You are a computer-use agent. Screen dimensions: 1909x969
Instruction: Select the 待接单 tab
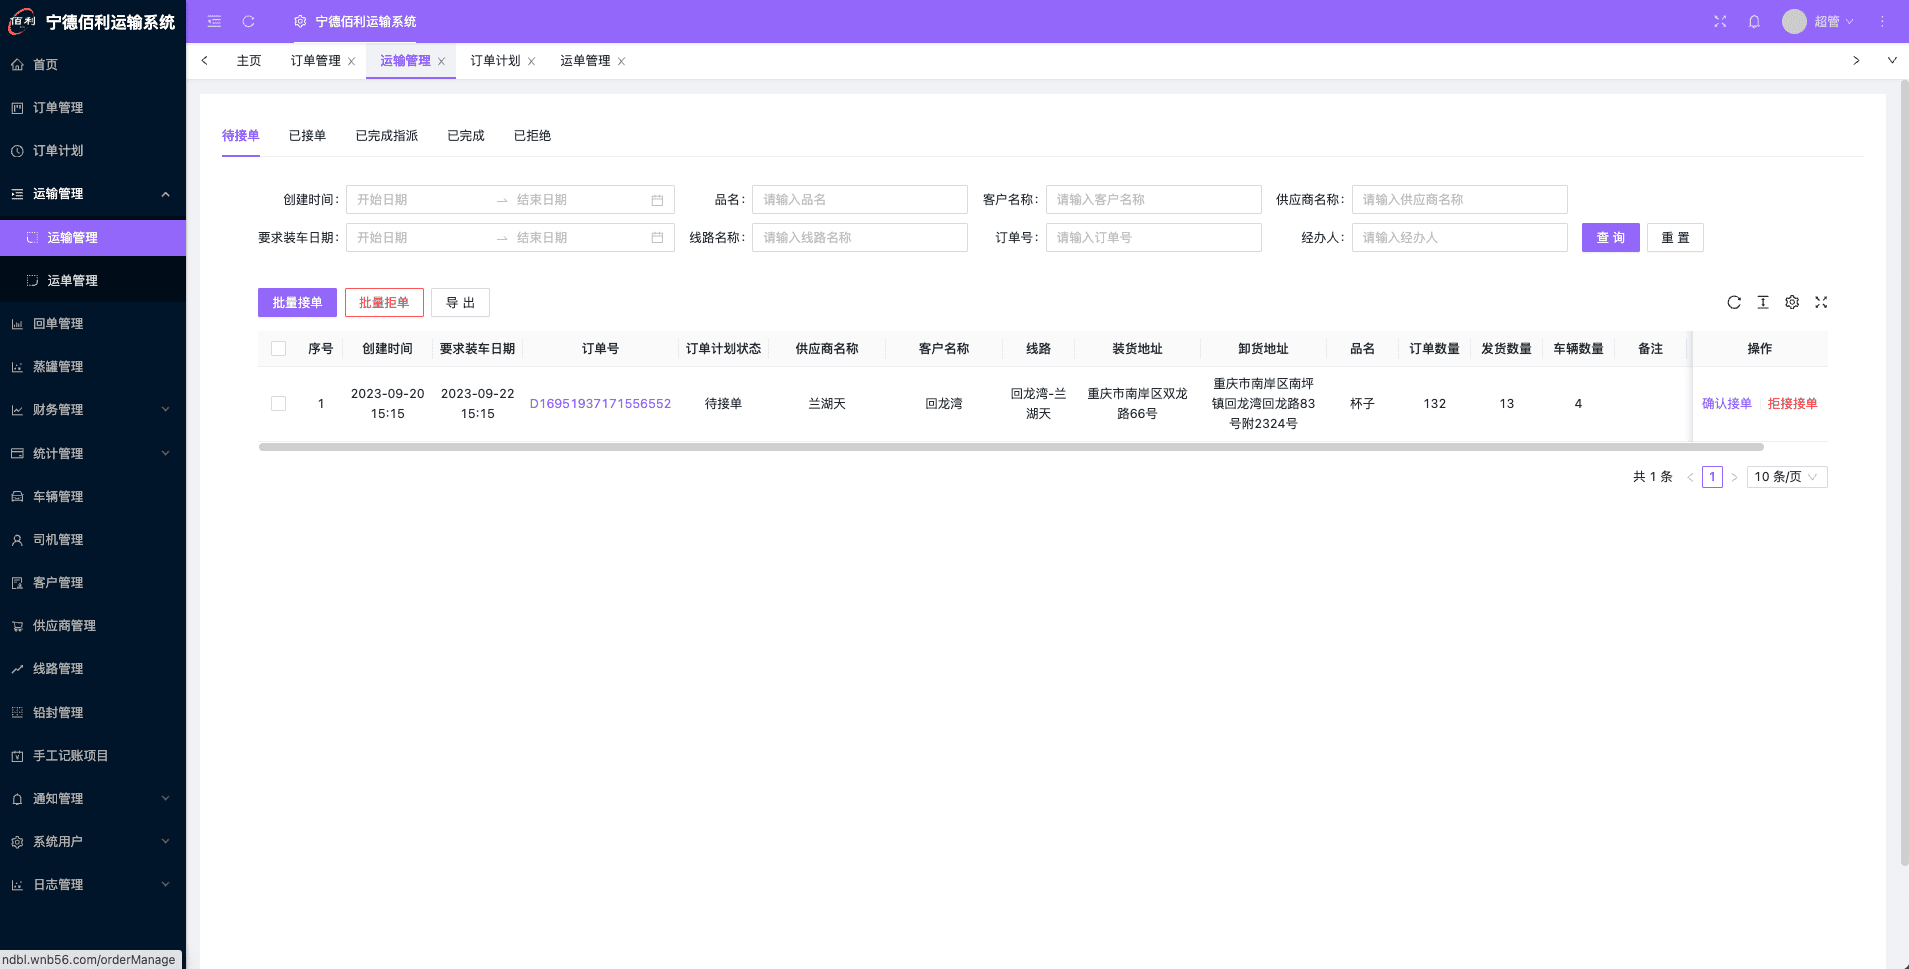240,136
